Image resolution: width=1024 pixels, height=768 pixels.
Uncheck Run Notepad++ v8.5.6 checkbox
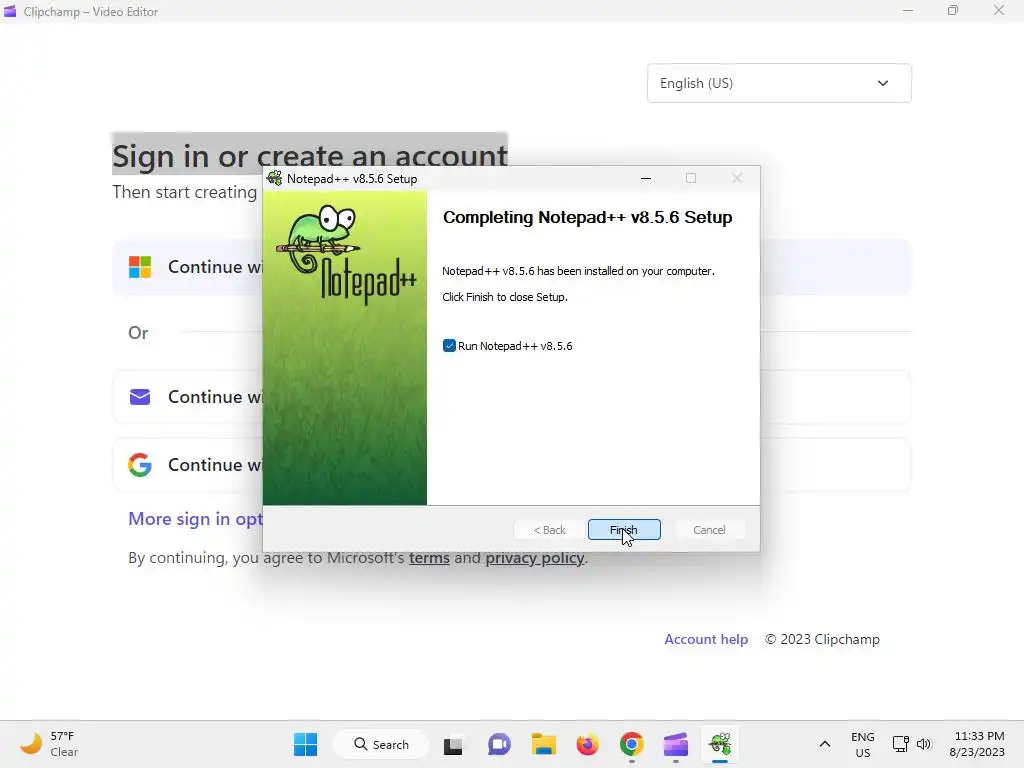click(449, 345)
